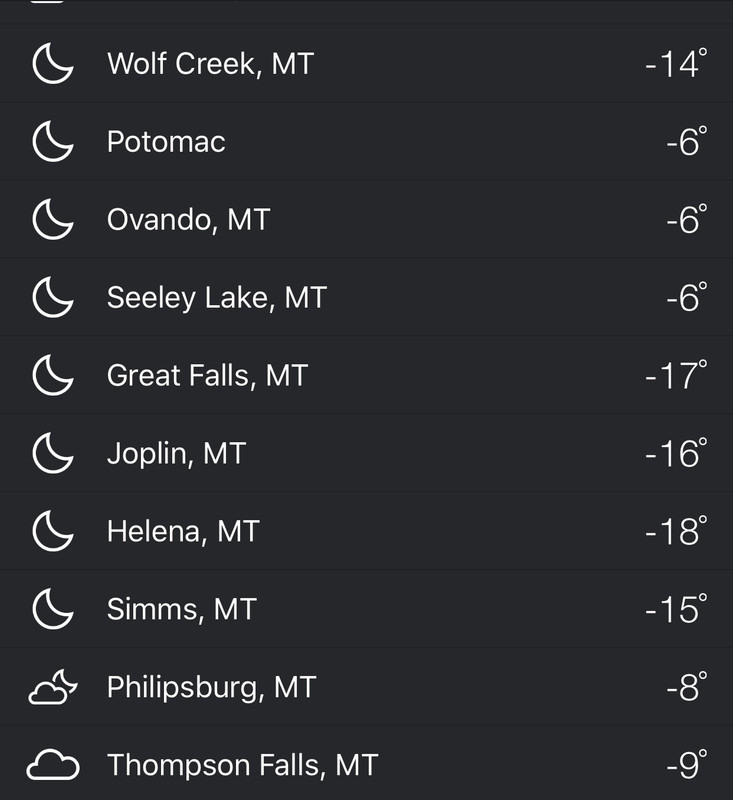
Task: Tap the -9° reading for Thompson Falls
Action: (x=687, y=765)
